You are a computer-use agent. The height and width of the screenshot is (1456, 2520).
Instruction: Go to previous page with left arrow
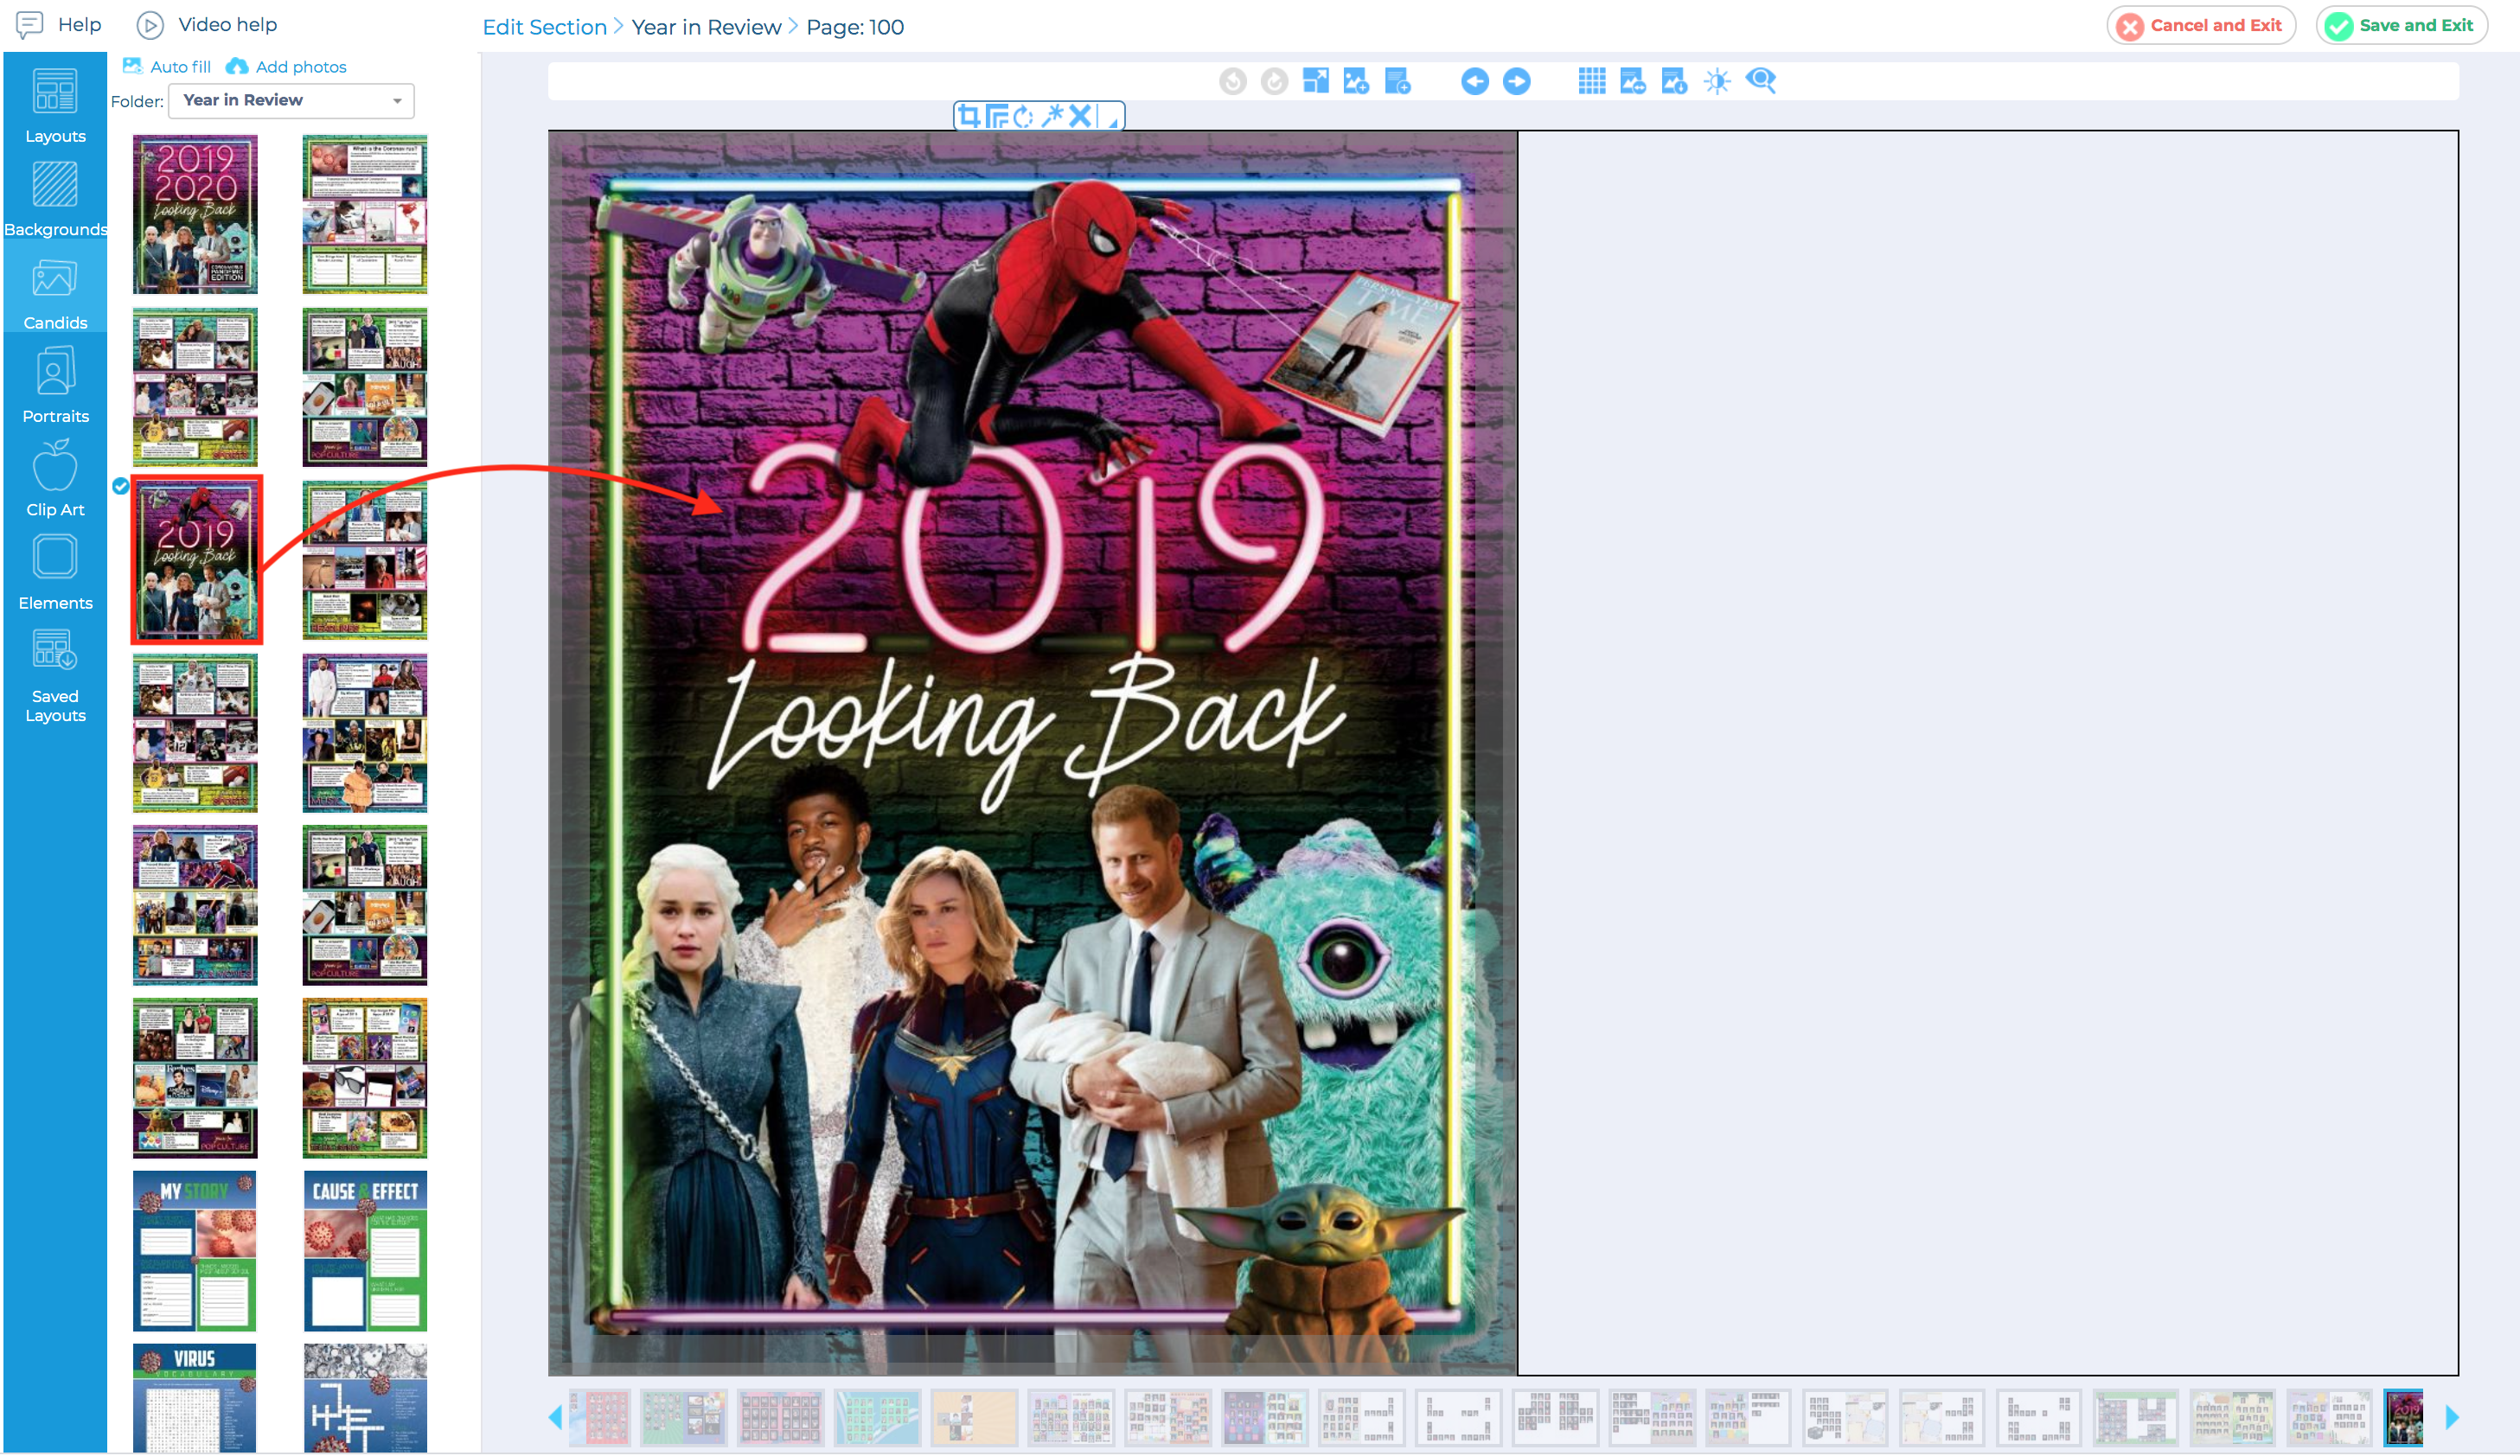1474,81
